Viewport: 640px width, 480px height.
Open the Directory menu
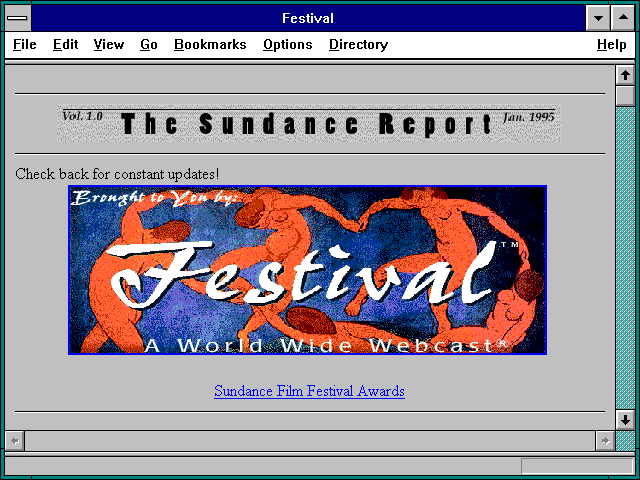[x=358, y=44]
